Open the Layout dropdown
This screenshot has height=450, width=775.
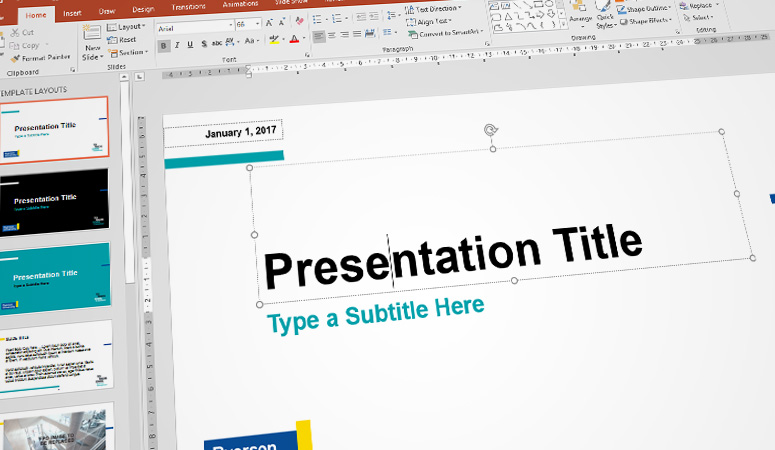coord(125,26)
